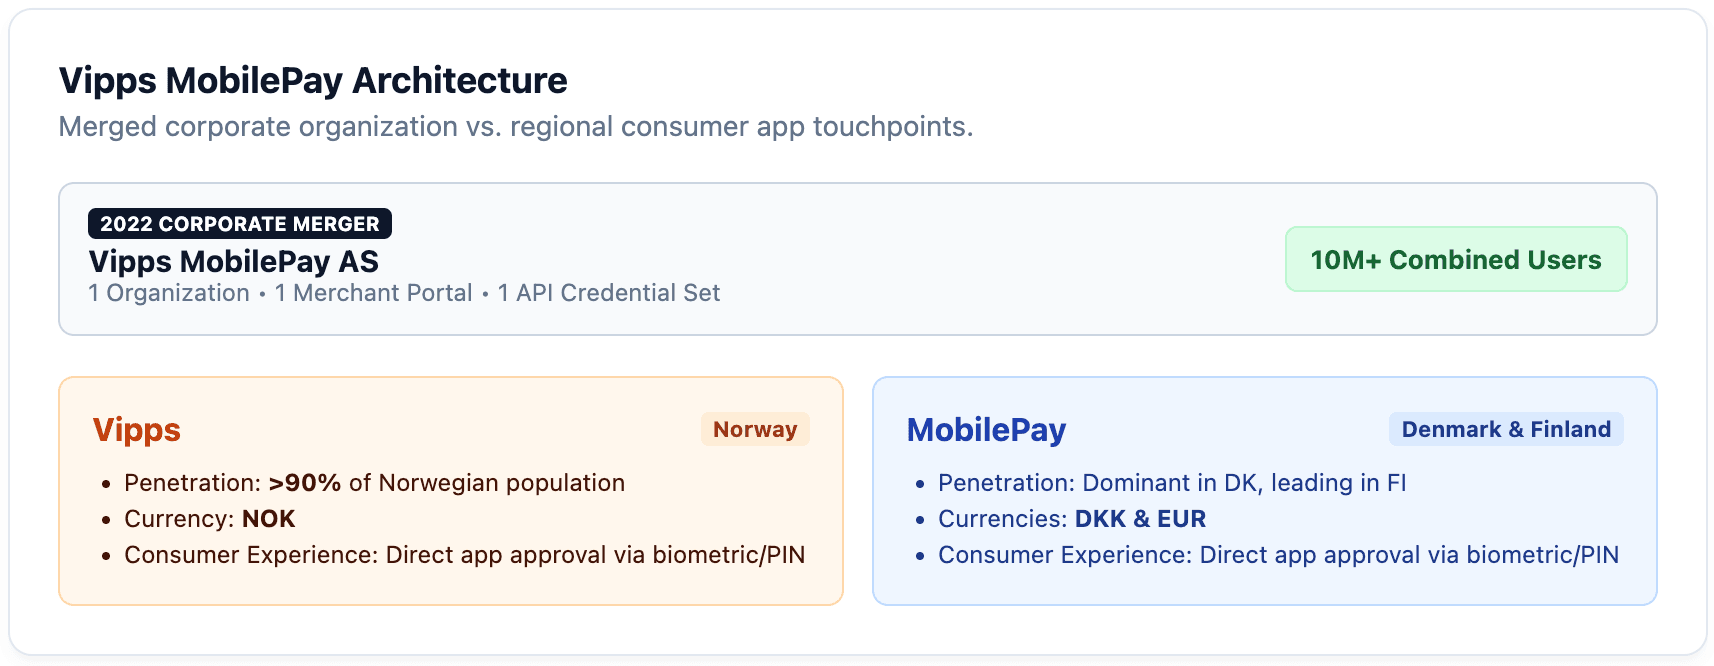Click the bold NOK currency code
Screen dimensions: 1714x666
(x=269, y=519)
